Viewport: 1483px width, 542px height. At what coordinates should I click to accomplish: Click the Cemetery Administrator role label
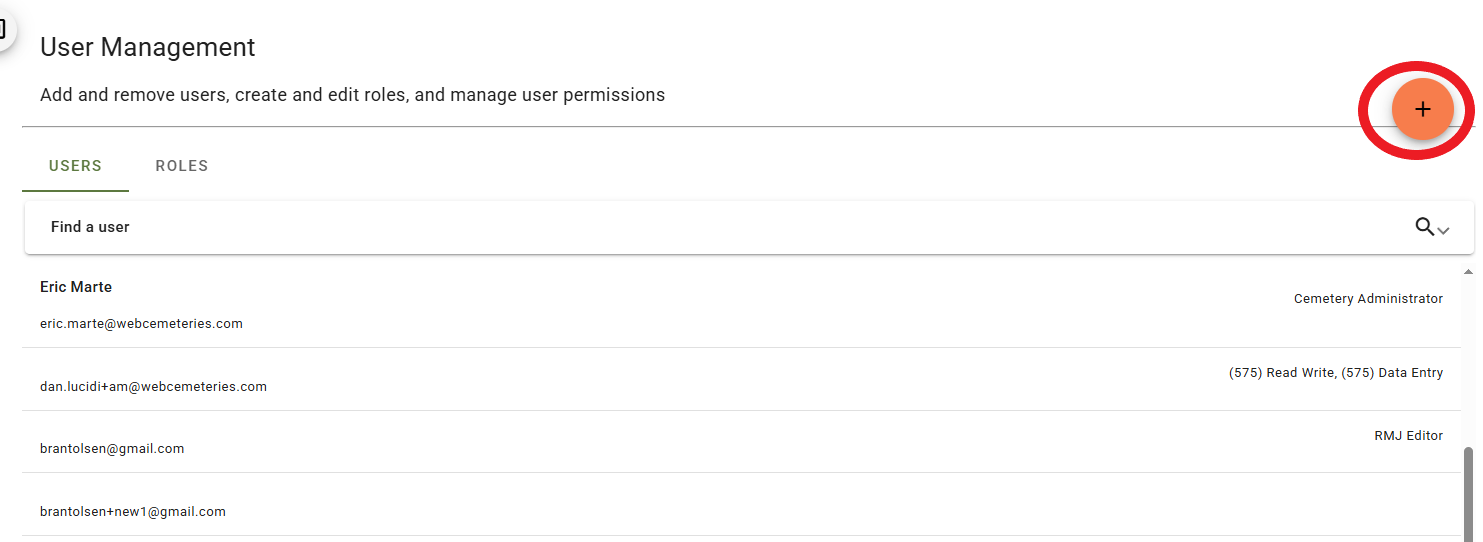tap(1368, 299)
